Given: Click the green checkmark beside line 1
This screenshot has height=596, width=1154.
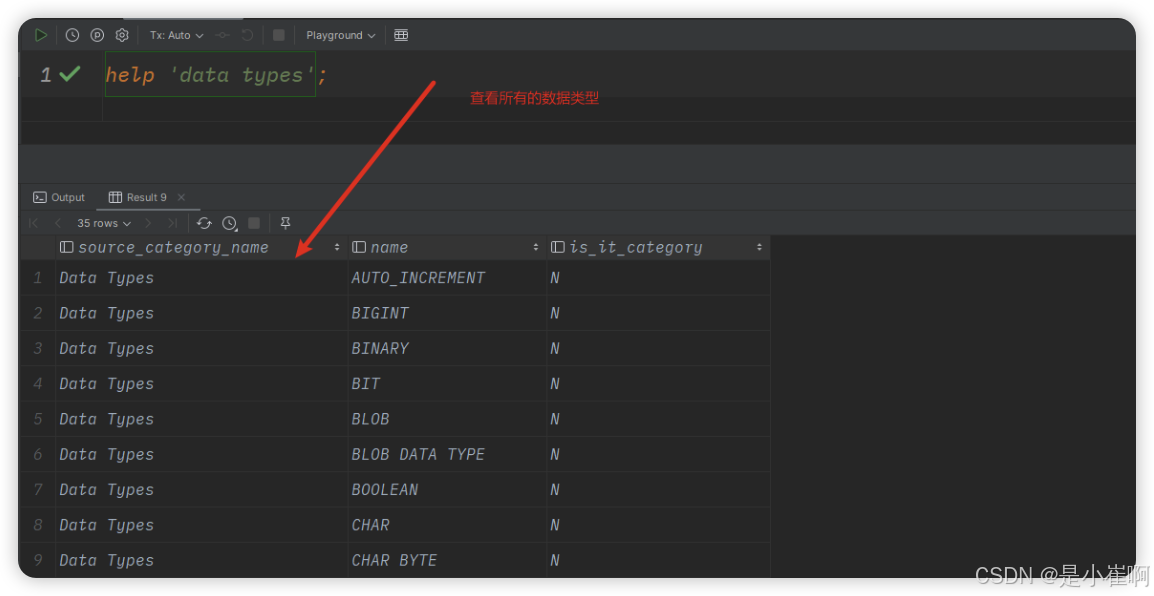Looking at the screenshot, I should [x=70, y=74].
